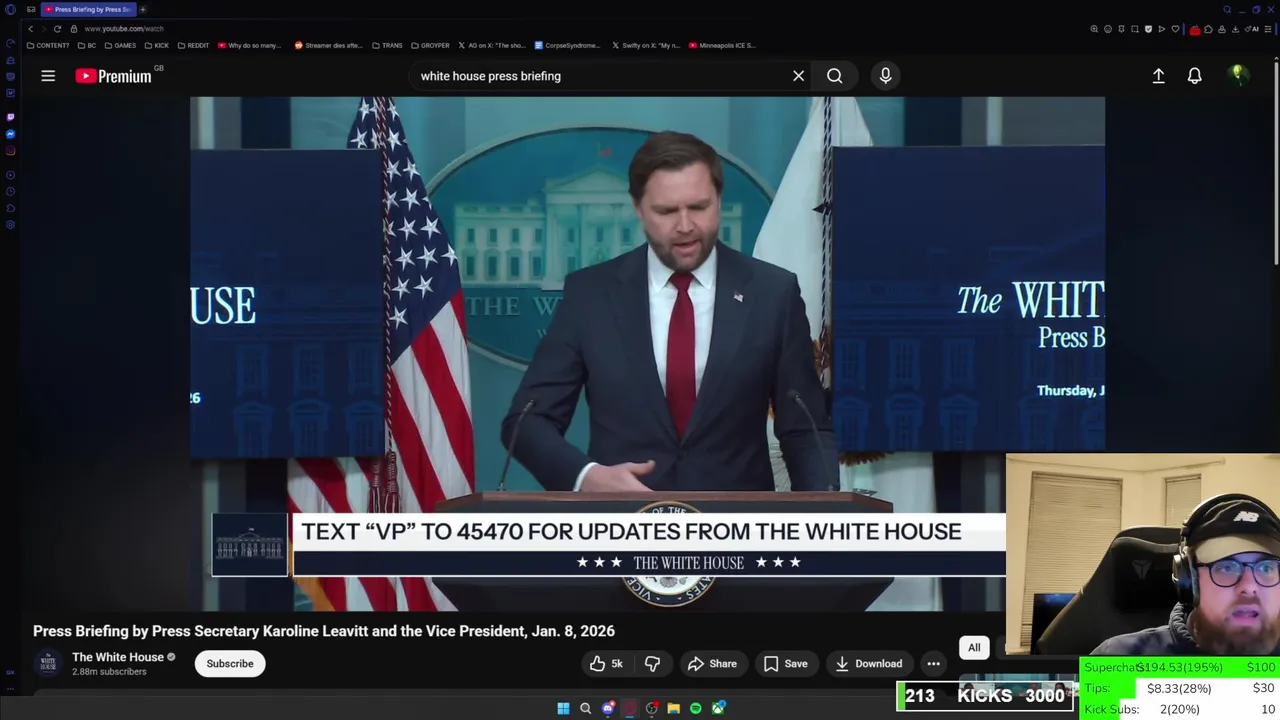Image resolution: width=1280 pixels, height=720 pixels.
Task: Open the REDDIT bookmarks folder
Action: point(193,45)
